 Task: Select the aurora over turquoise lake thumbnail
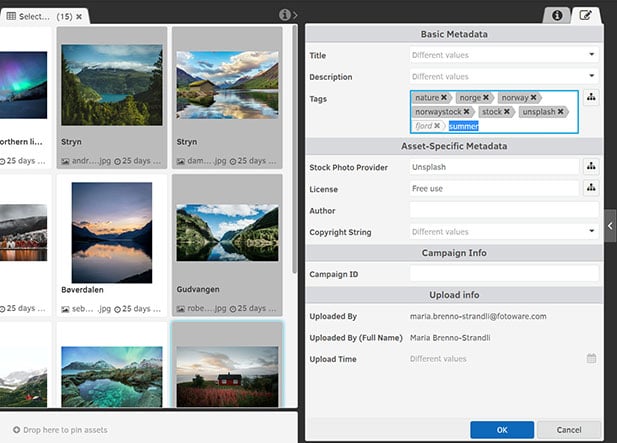[x=112, y=377]
